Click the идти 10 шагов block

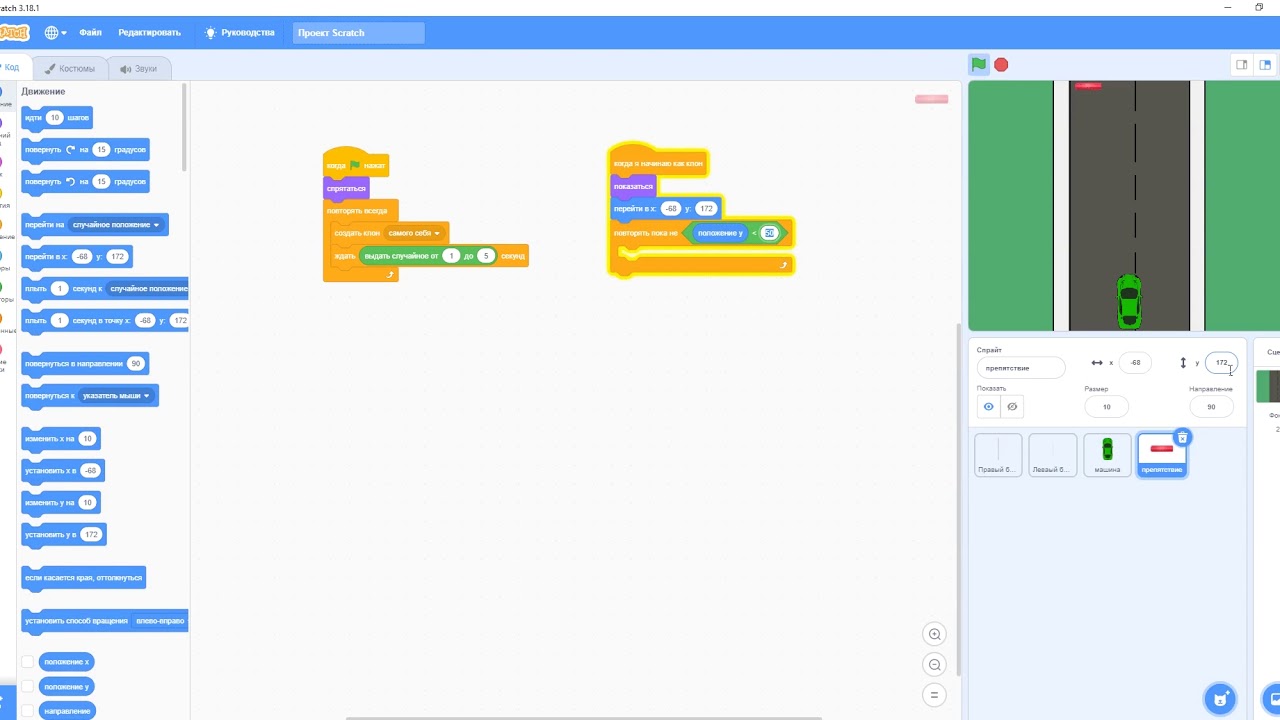[x=57, y=118]
